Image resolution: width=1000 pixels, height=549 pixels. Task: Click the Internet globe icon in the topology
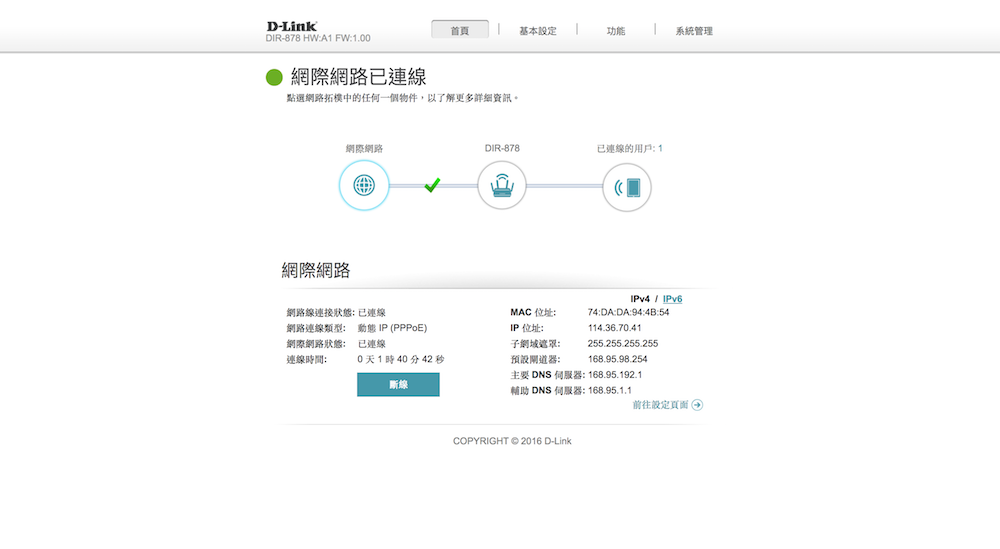[x=364, y=186]
